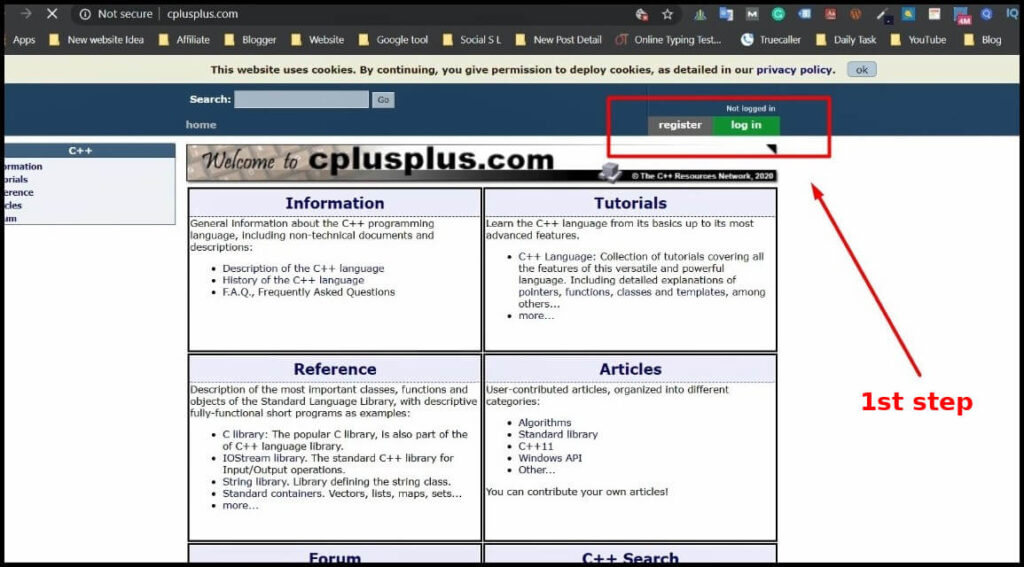This screenshot has width=1024, height=567.
Task: Open the Blogger bookmark folder
Action: click(x=250, y=40)
